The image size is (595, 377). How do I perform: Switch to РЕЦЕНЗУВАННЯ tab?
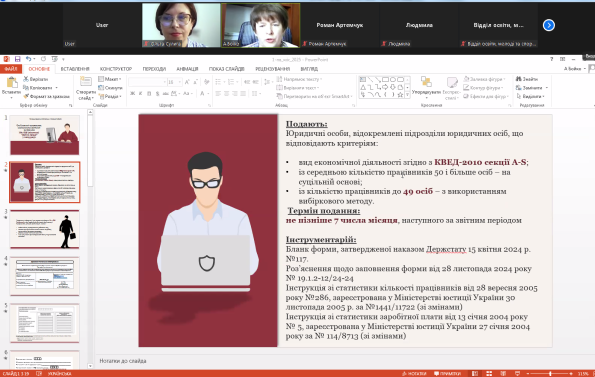pyautogui.click(x=272, y=69)
